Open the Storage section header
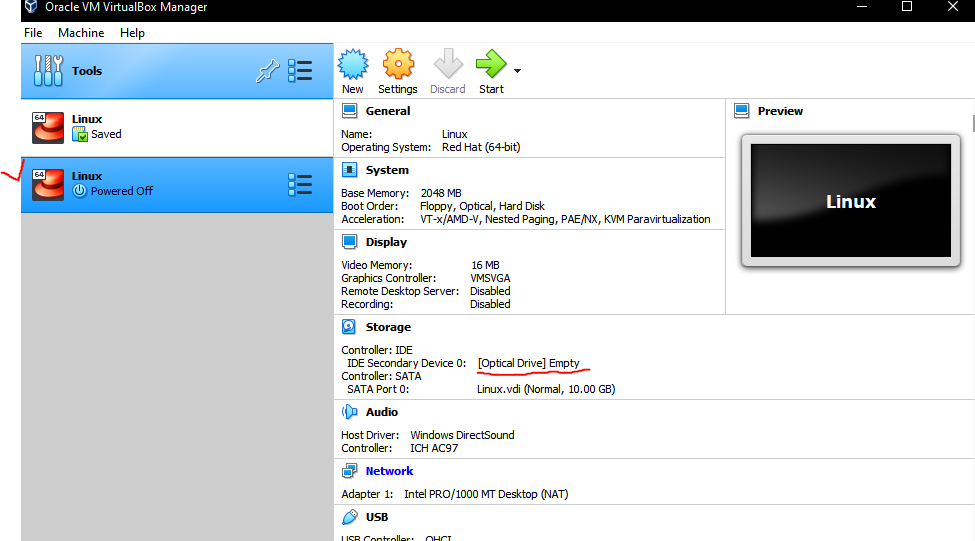The width and height of the screenshot is (975, 541). [x=388, y=327]
